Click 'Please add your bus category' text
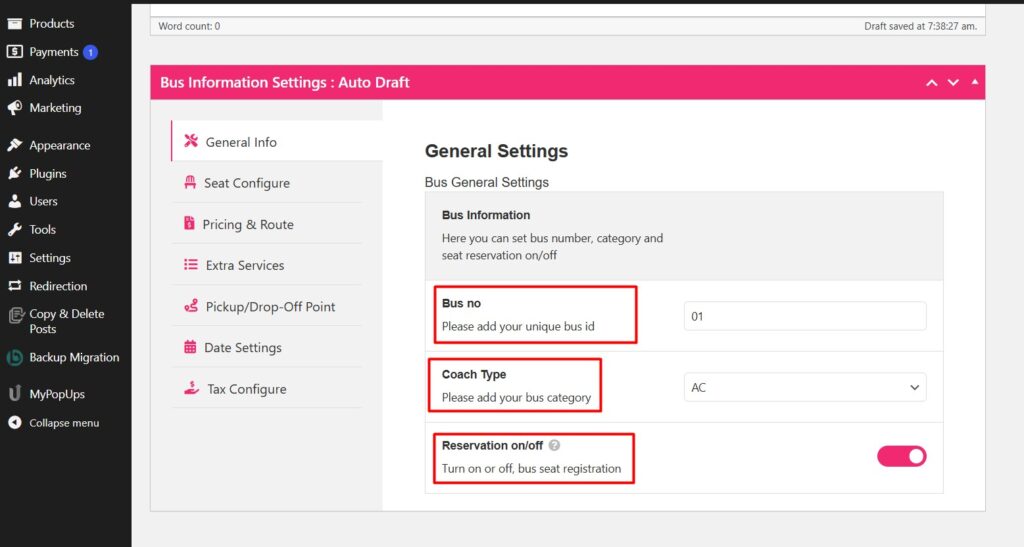This screenshot has height=547, width=1024. [516, 398]
